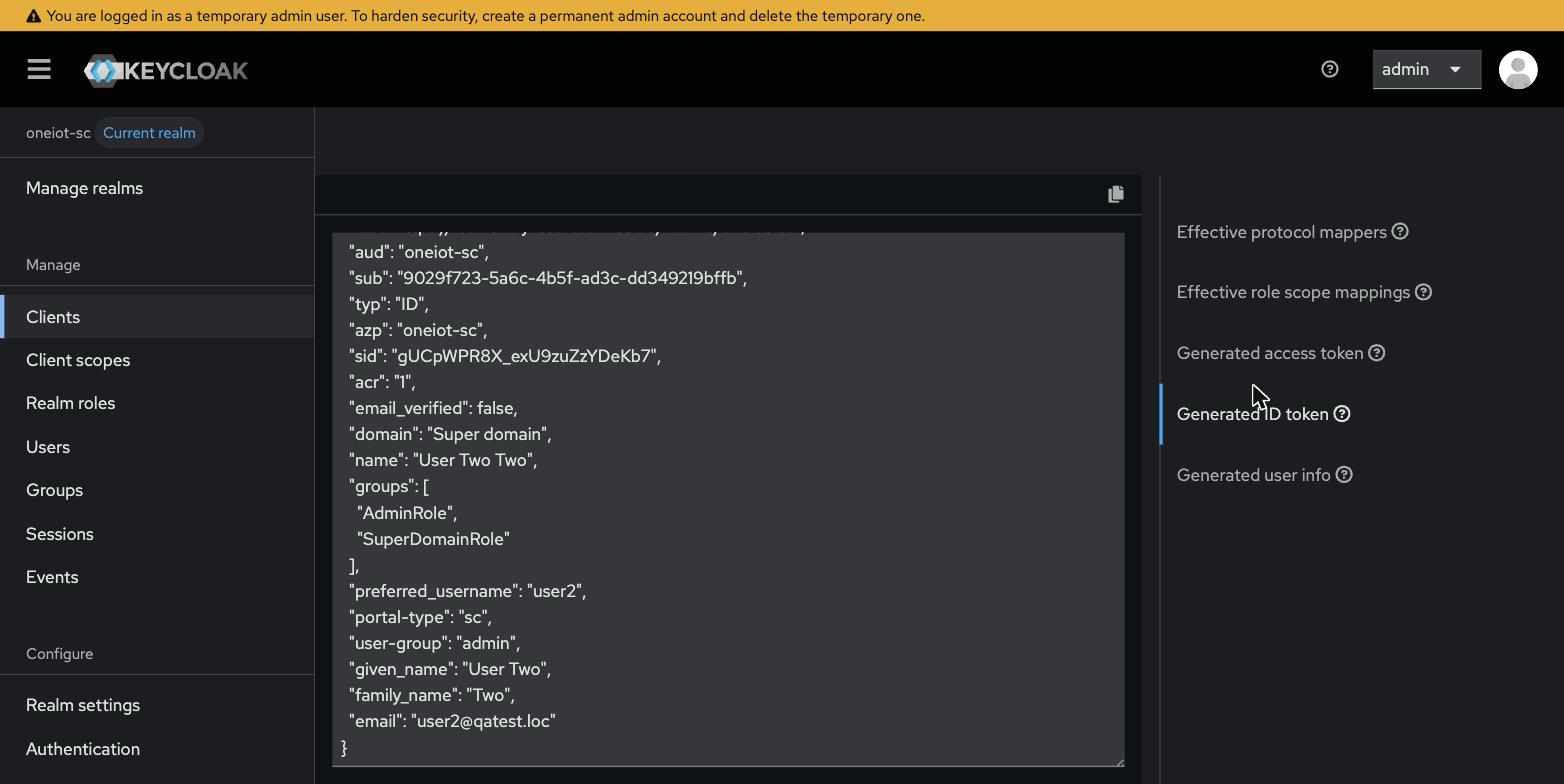Viewport: 1564px width, 784px height.
Task: Open Authentication page
Action: pyautogui.click(x=157, y=749)
